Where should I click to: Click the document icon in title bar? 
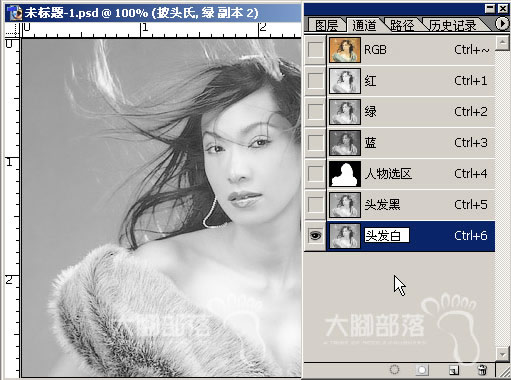point(14,13)
